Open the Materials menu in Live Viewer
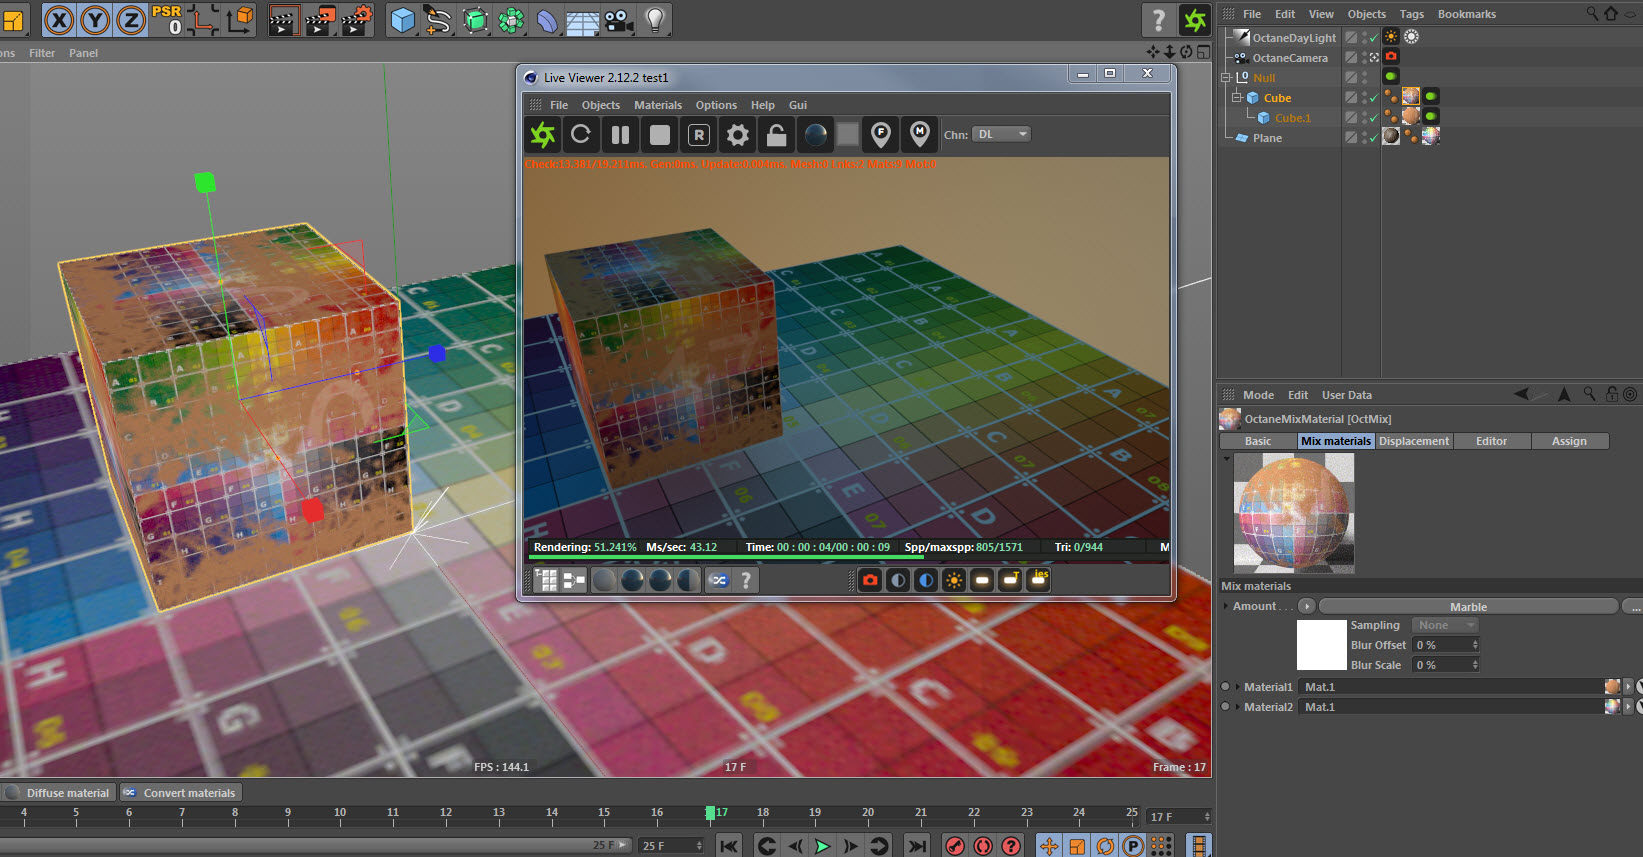Viewport: 1643px width, 857px height. (x=657, y=105)
